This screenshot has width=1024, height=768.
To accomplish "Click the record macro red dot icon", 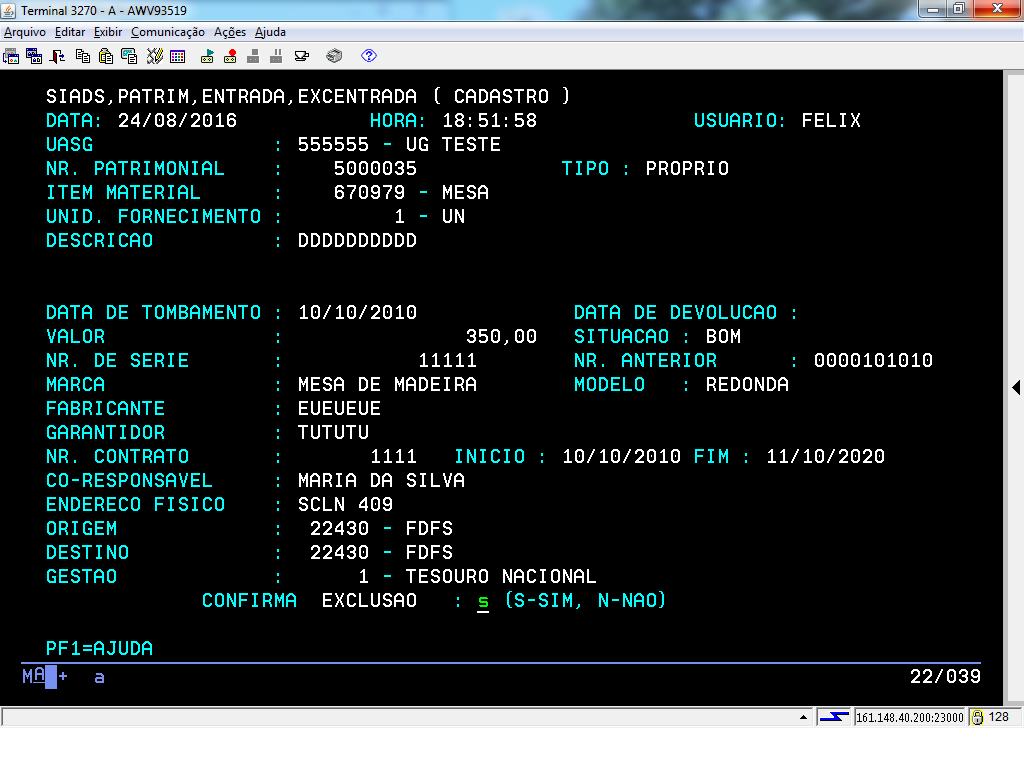I will [x=230, y=56].
